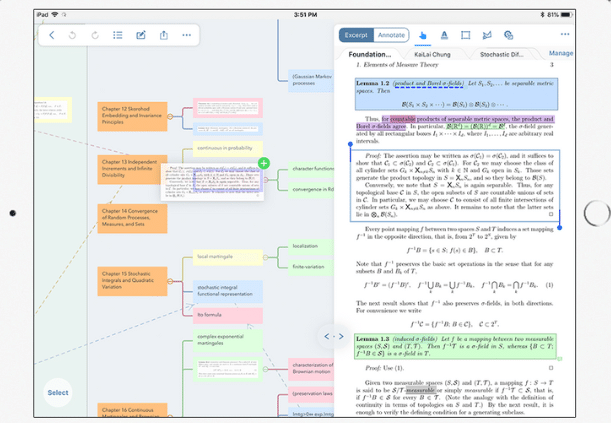Open the outline list view icon
Image resolution: width=611 pixels, height=423 pixels.
[x=118, y=35]
